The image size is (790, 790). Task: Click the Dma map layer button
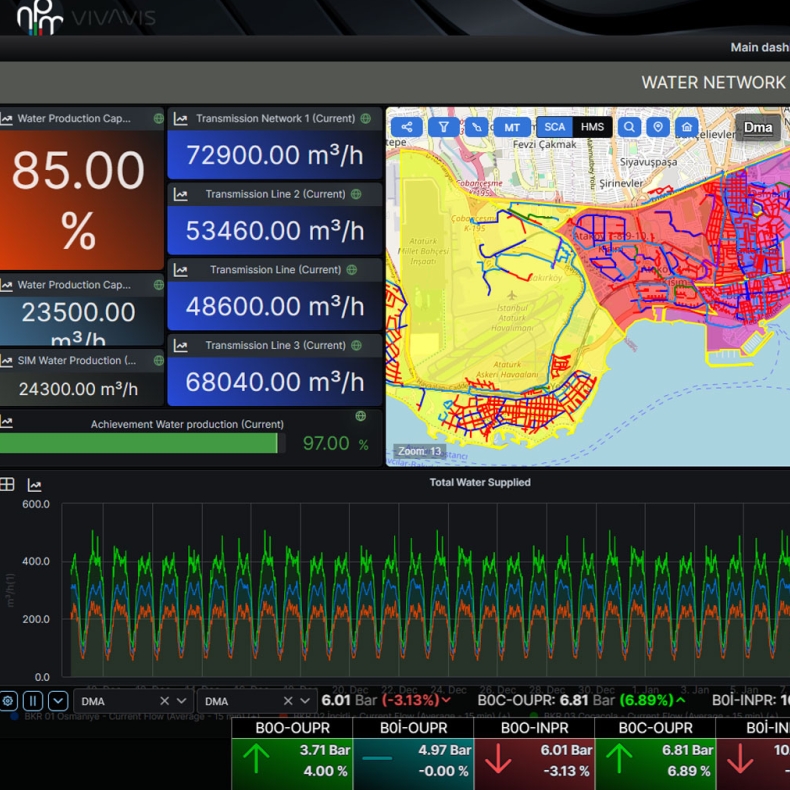coord(758,127)
